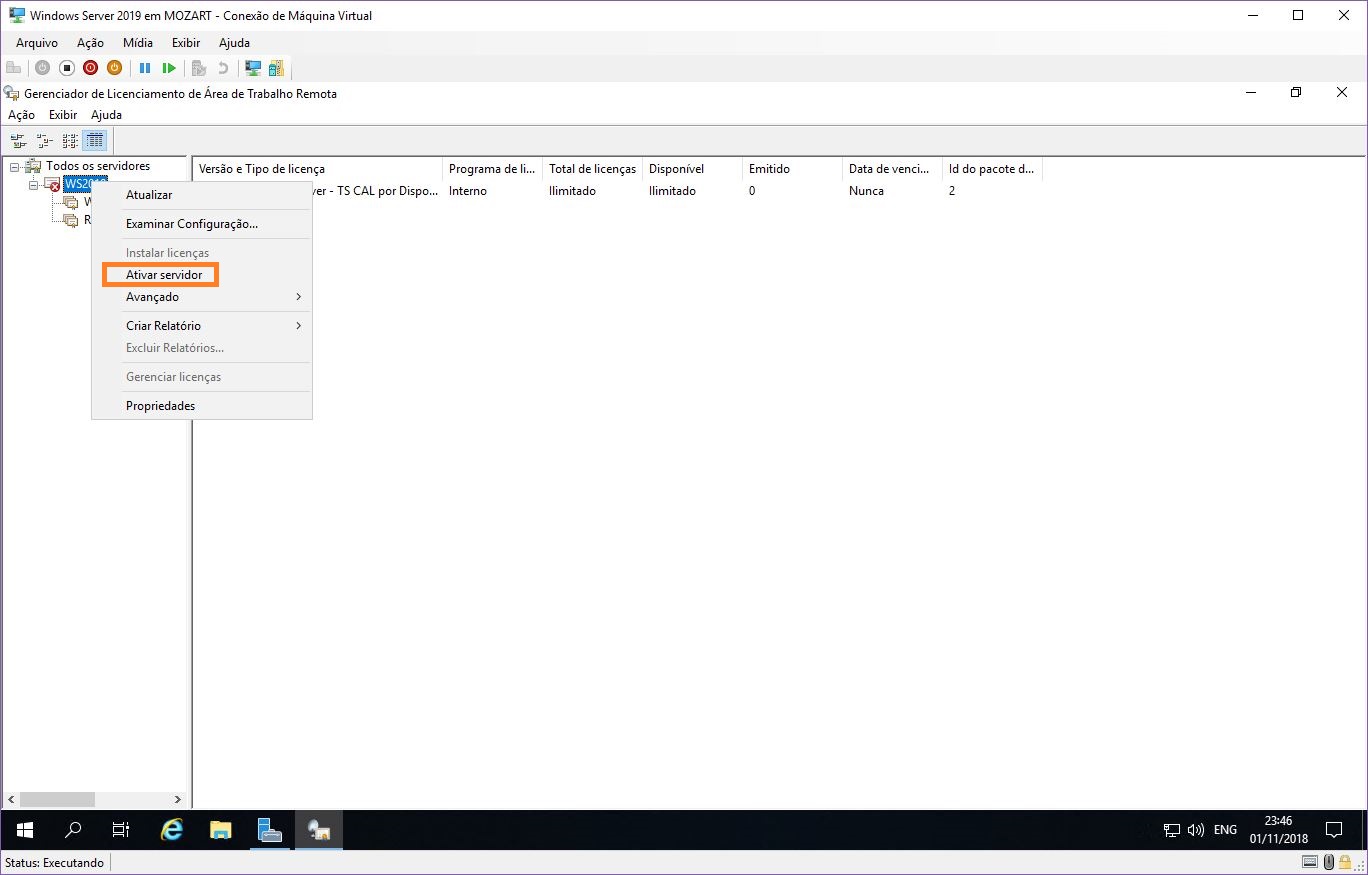Image resolution: width=1368 pixels, height=875 pixels.
Task: Reset the VM using the green play icon
Action: point(169,68)
